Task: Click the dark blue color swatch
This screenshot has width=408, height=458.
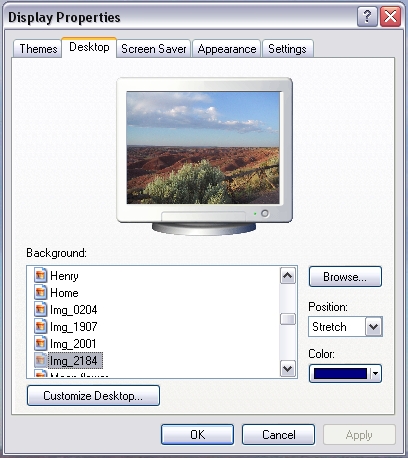Action: [x=340, y=374]
